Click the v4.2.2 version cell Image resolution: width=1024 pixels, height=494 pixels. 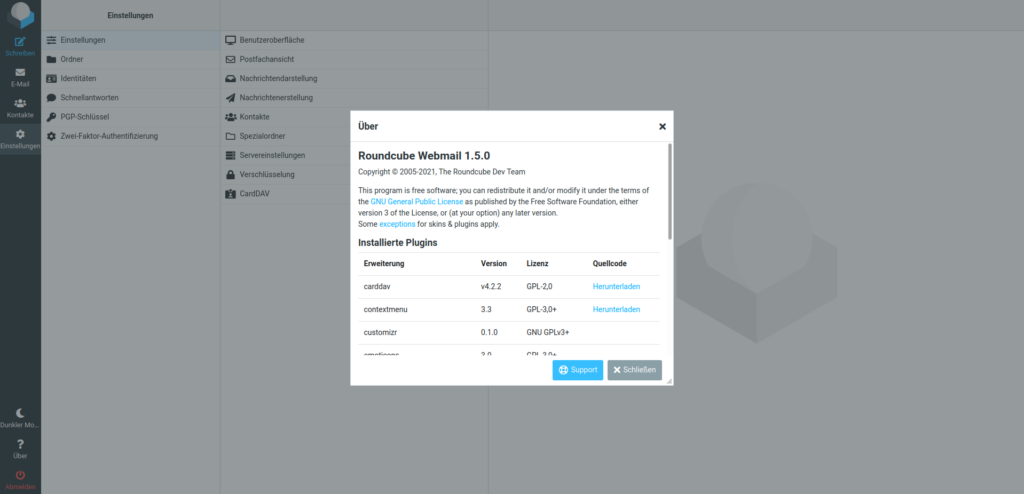pos(491,286)
